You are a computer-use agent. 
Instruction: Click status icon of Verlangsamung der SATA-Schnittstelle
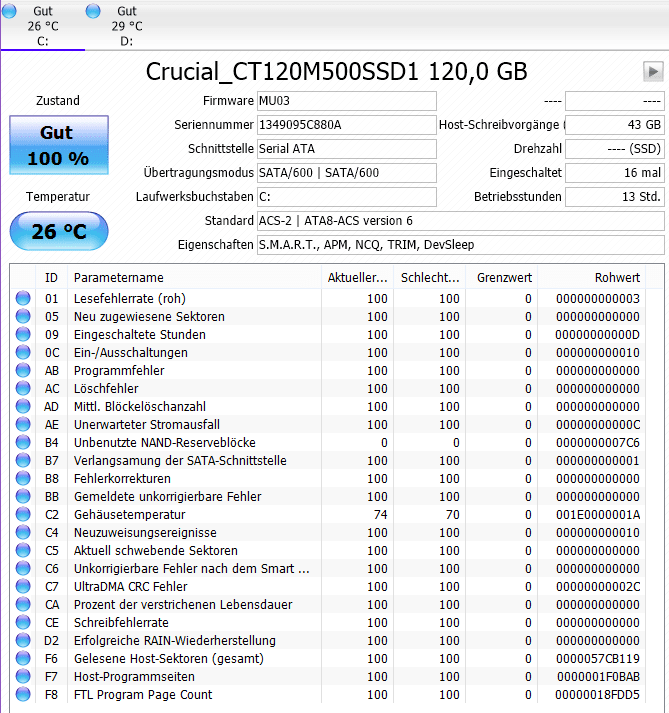pyautogui.click(x=23, y=460)
